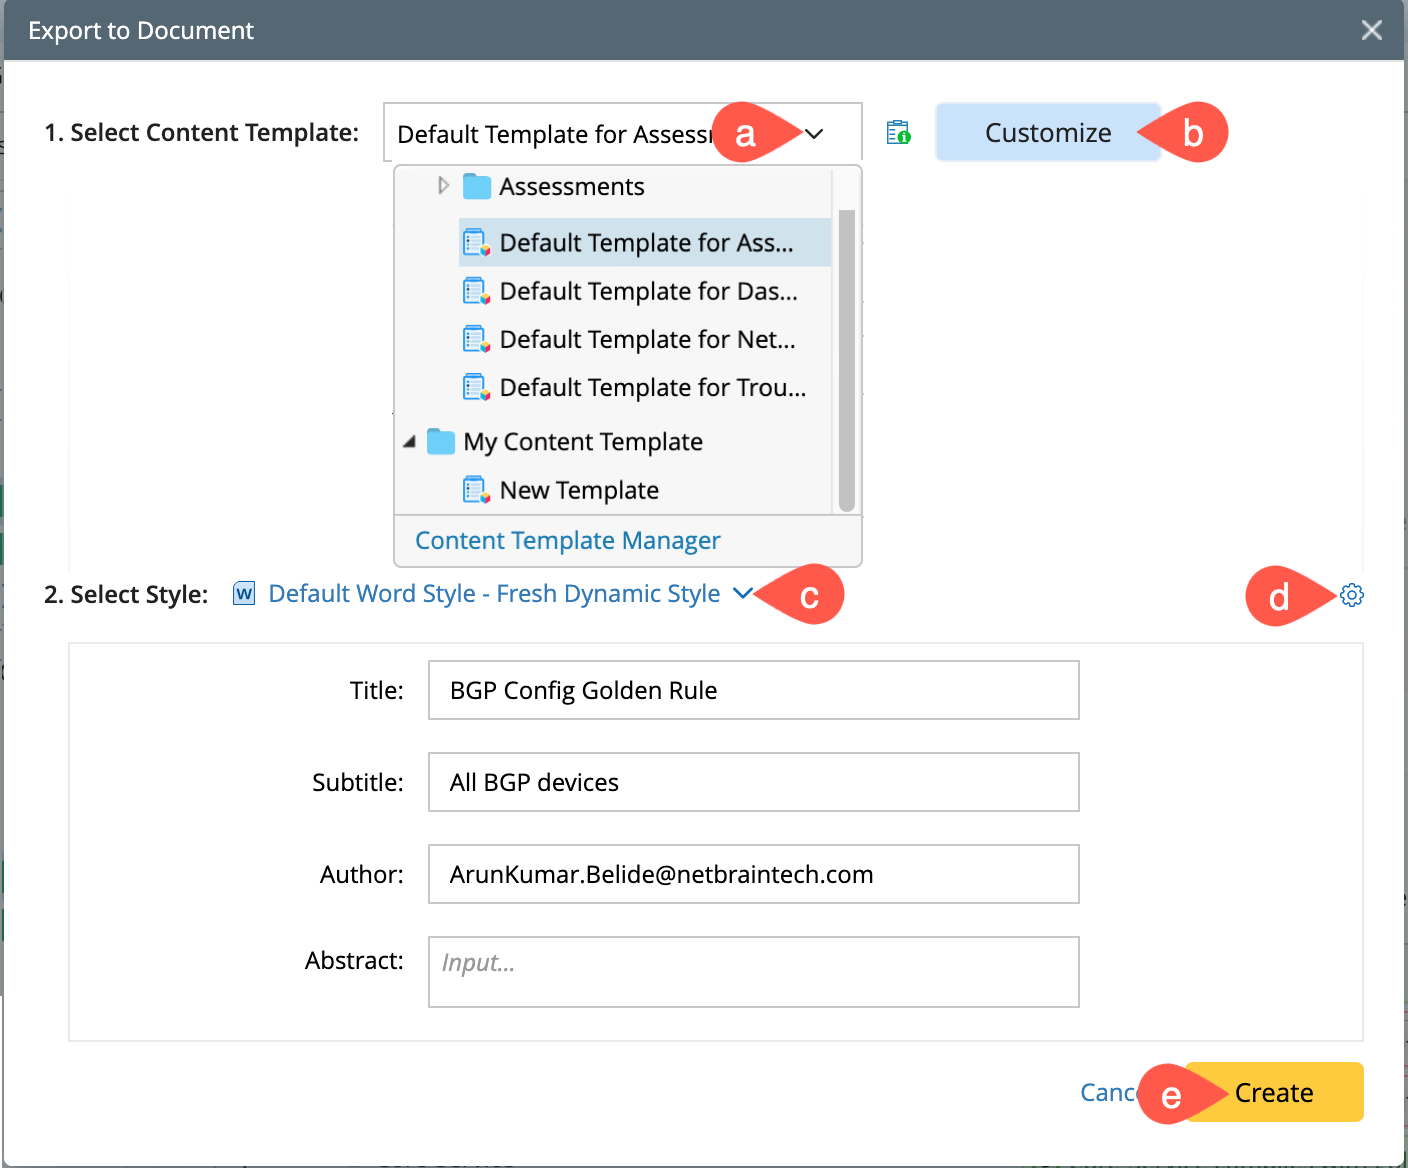Screen dimensions: 1408x1168
Task: Choose the highlighted Default Template for Ass...
Action: (646, 243)
